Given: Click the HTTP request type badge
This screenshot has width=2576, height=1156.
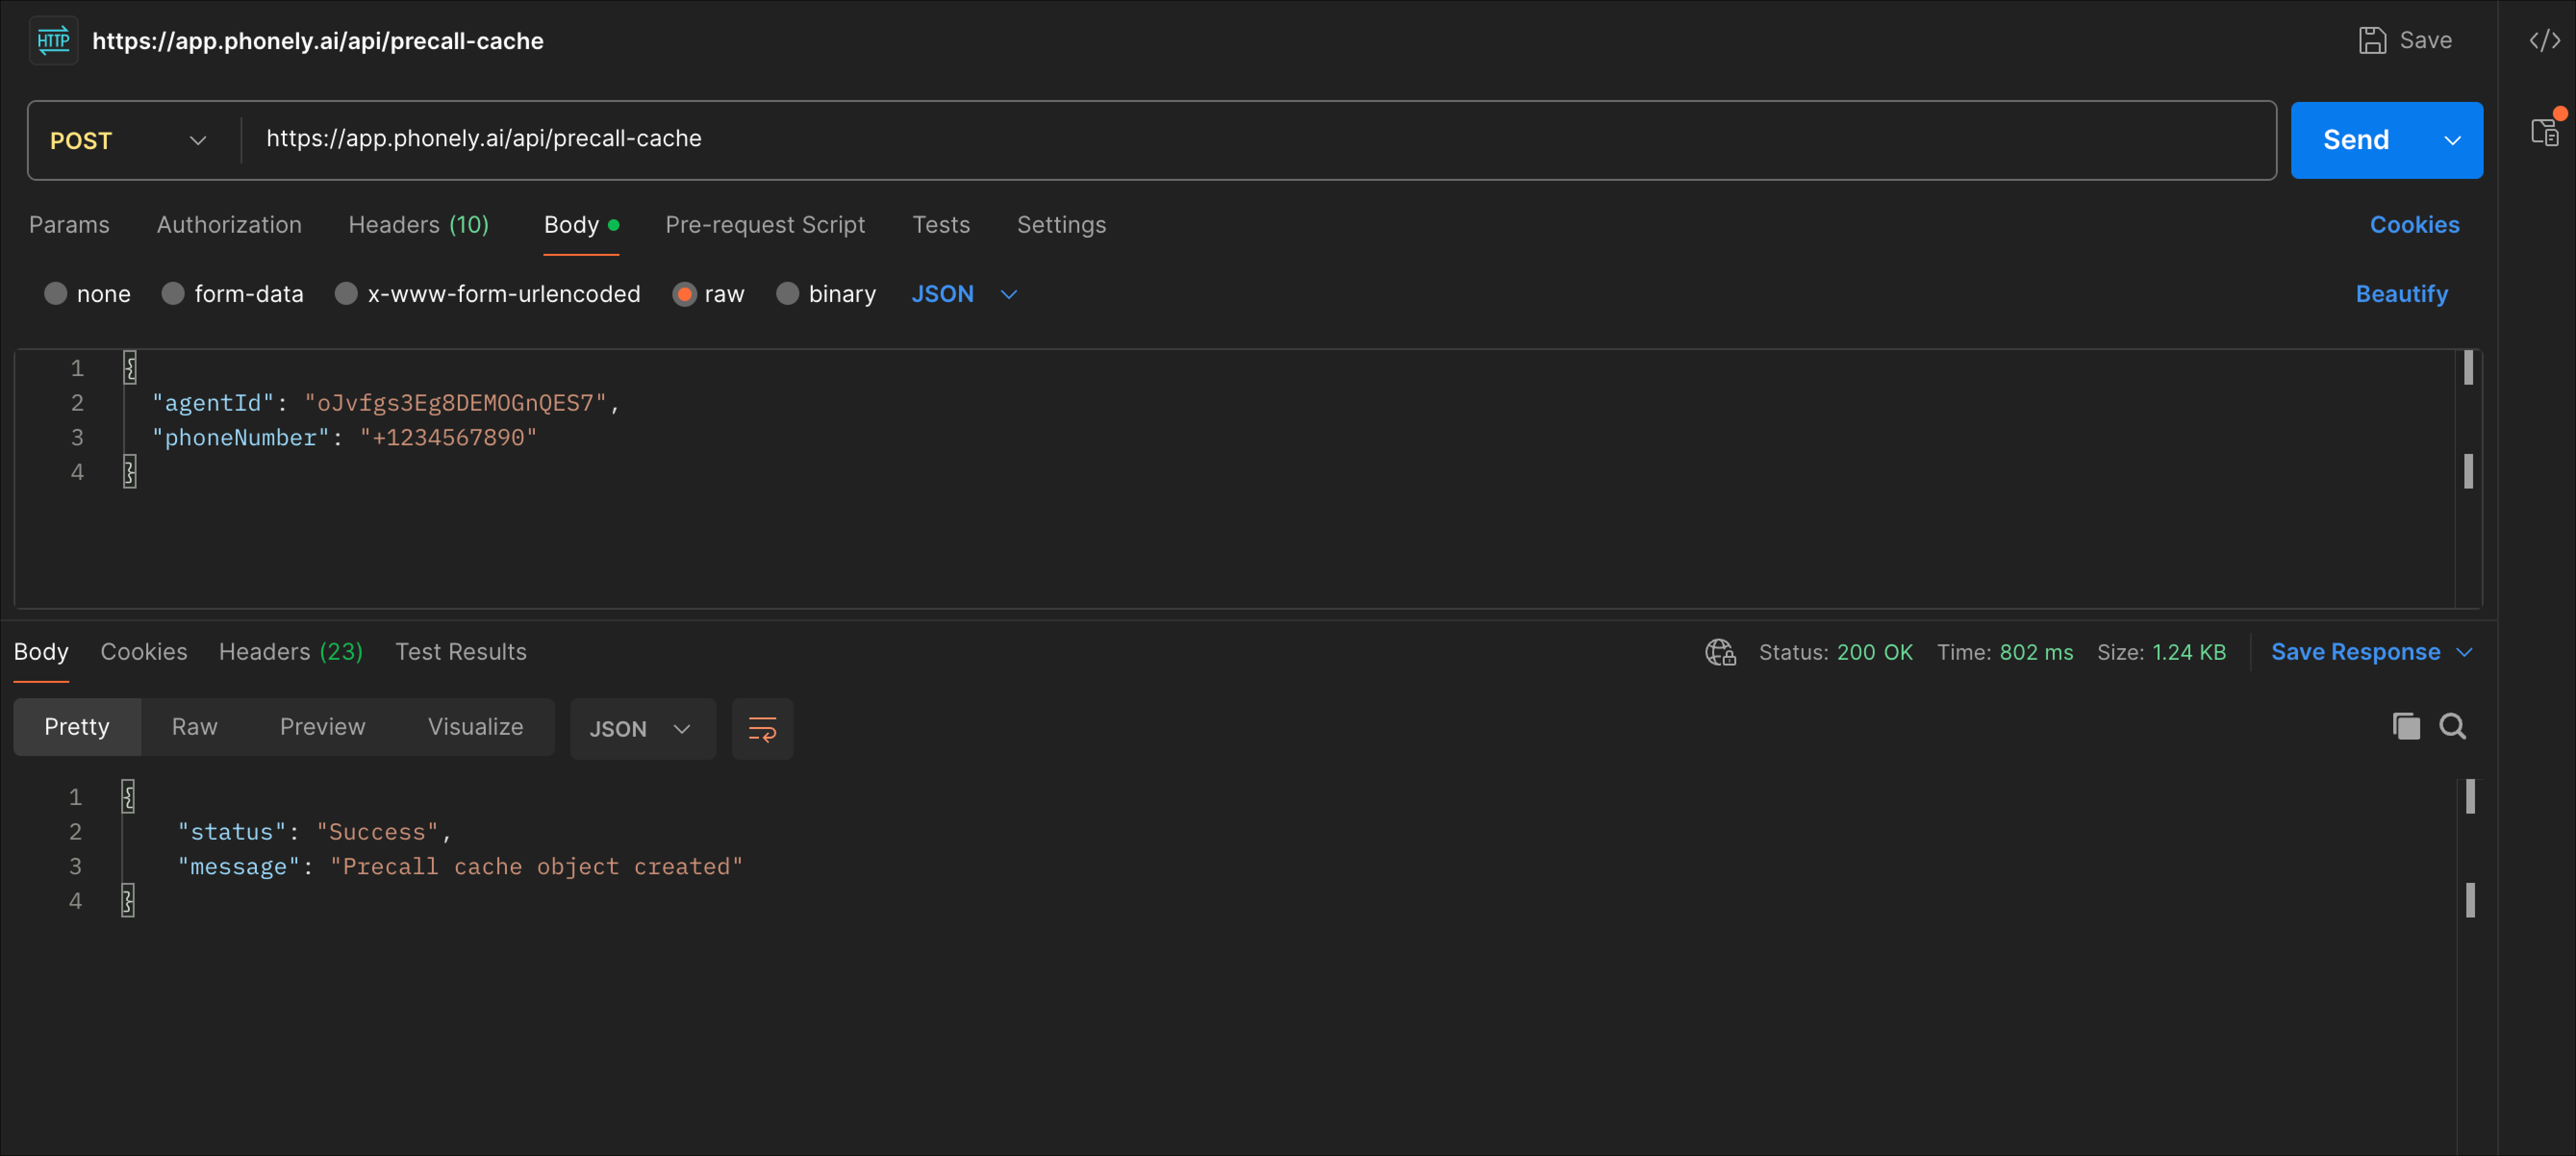Looking at the screenshot, I should 52,40.
